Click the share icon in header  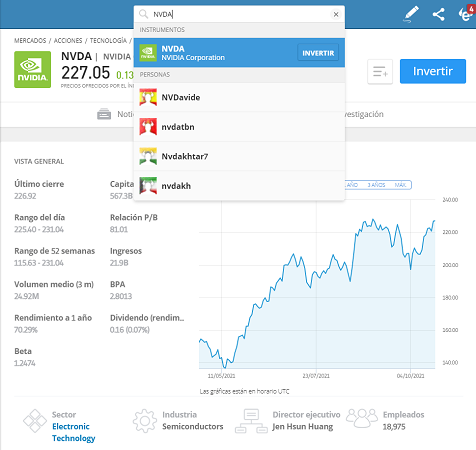click(x=438, y=15)
